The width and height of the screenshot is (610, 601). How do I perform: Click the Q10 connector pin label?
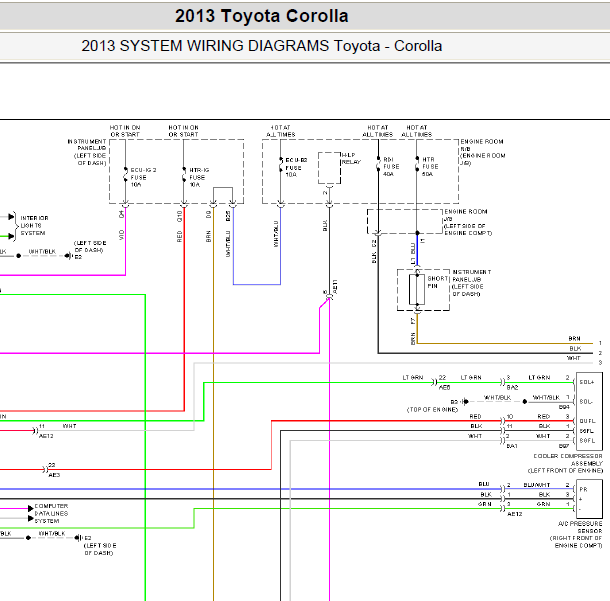[179, 216]
